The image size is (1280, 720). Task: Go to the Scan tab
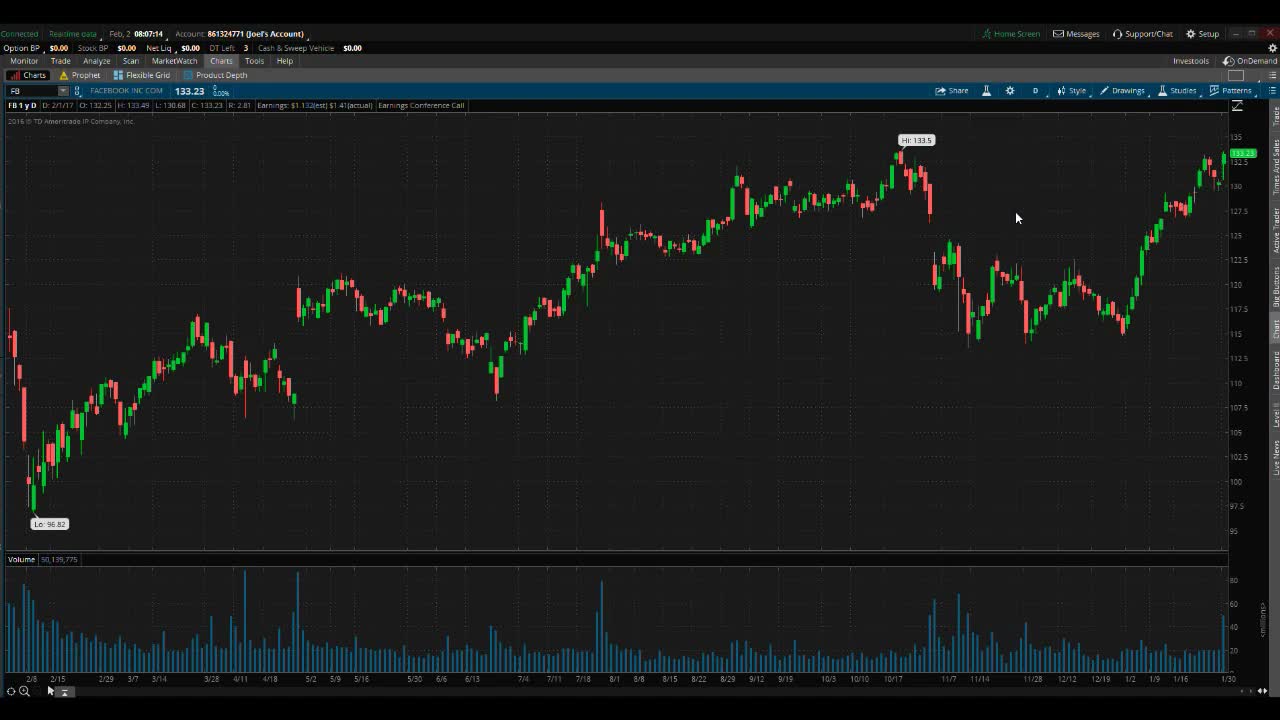coord(131,61)
